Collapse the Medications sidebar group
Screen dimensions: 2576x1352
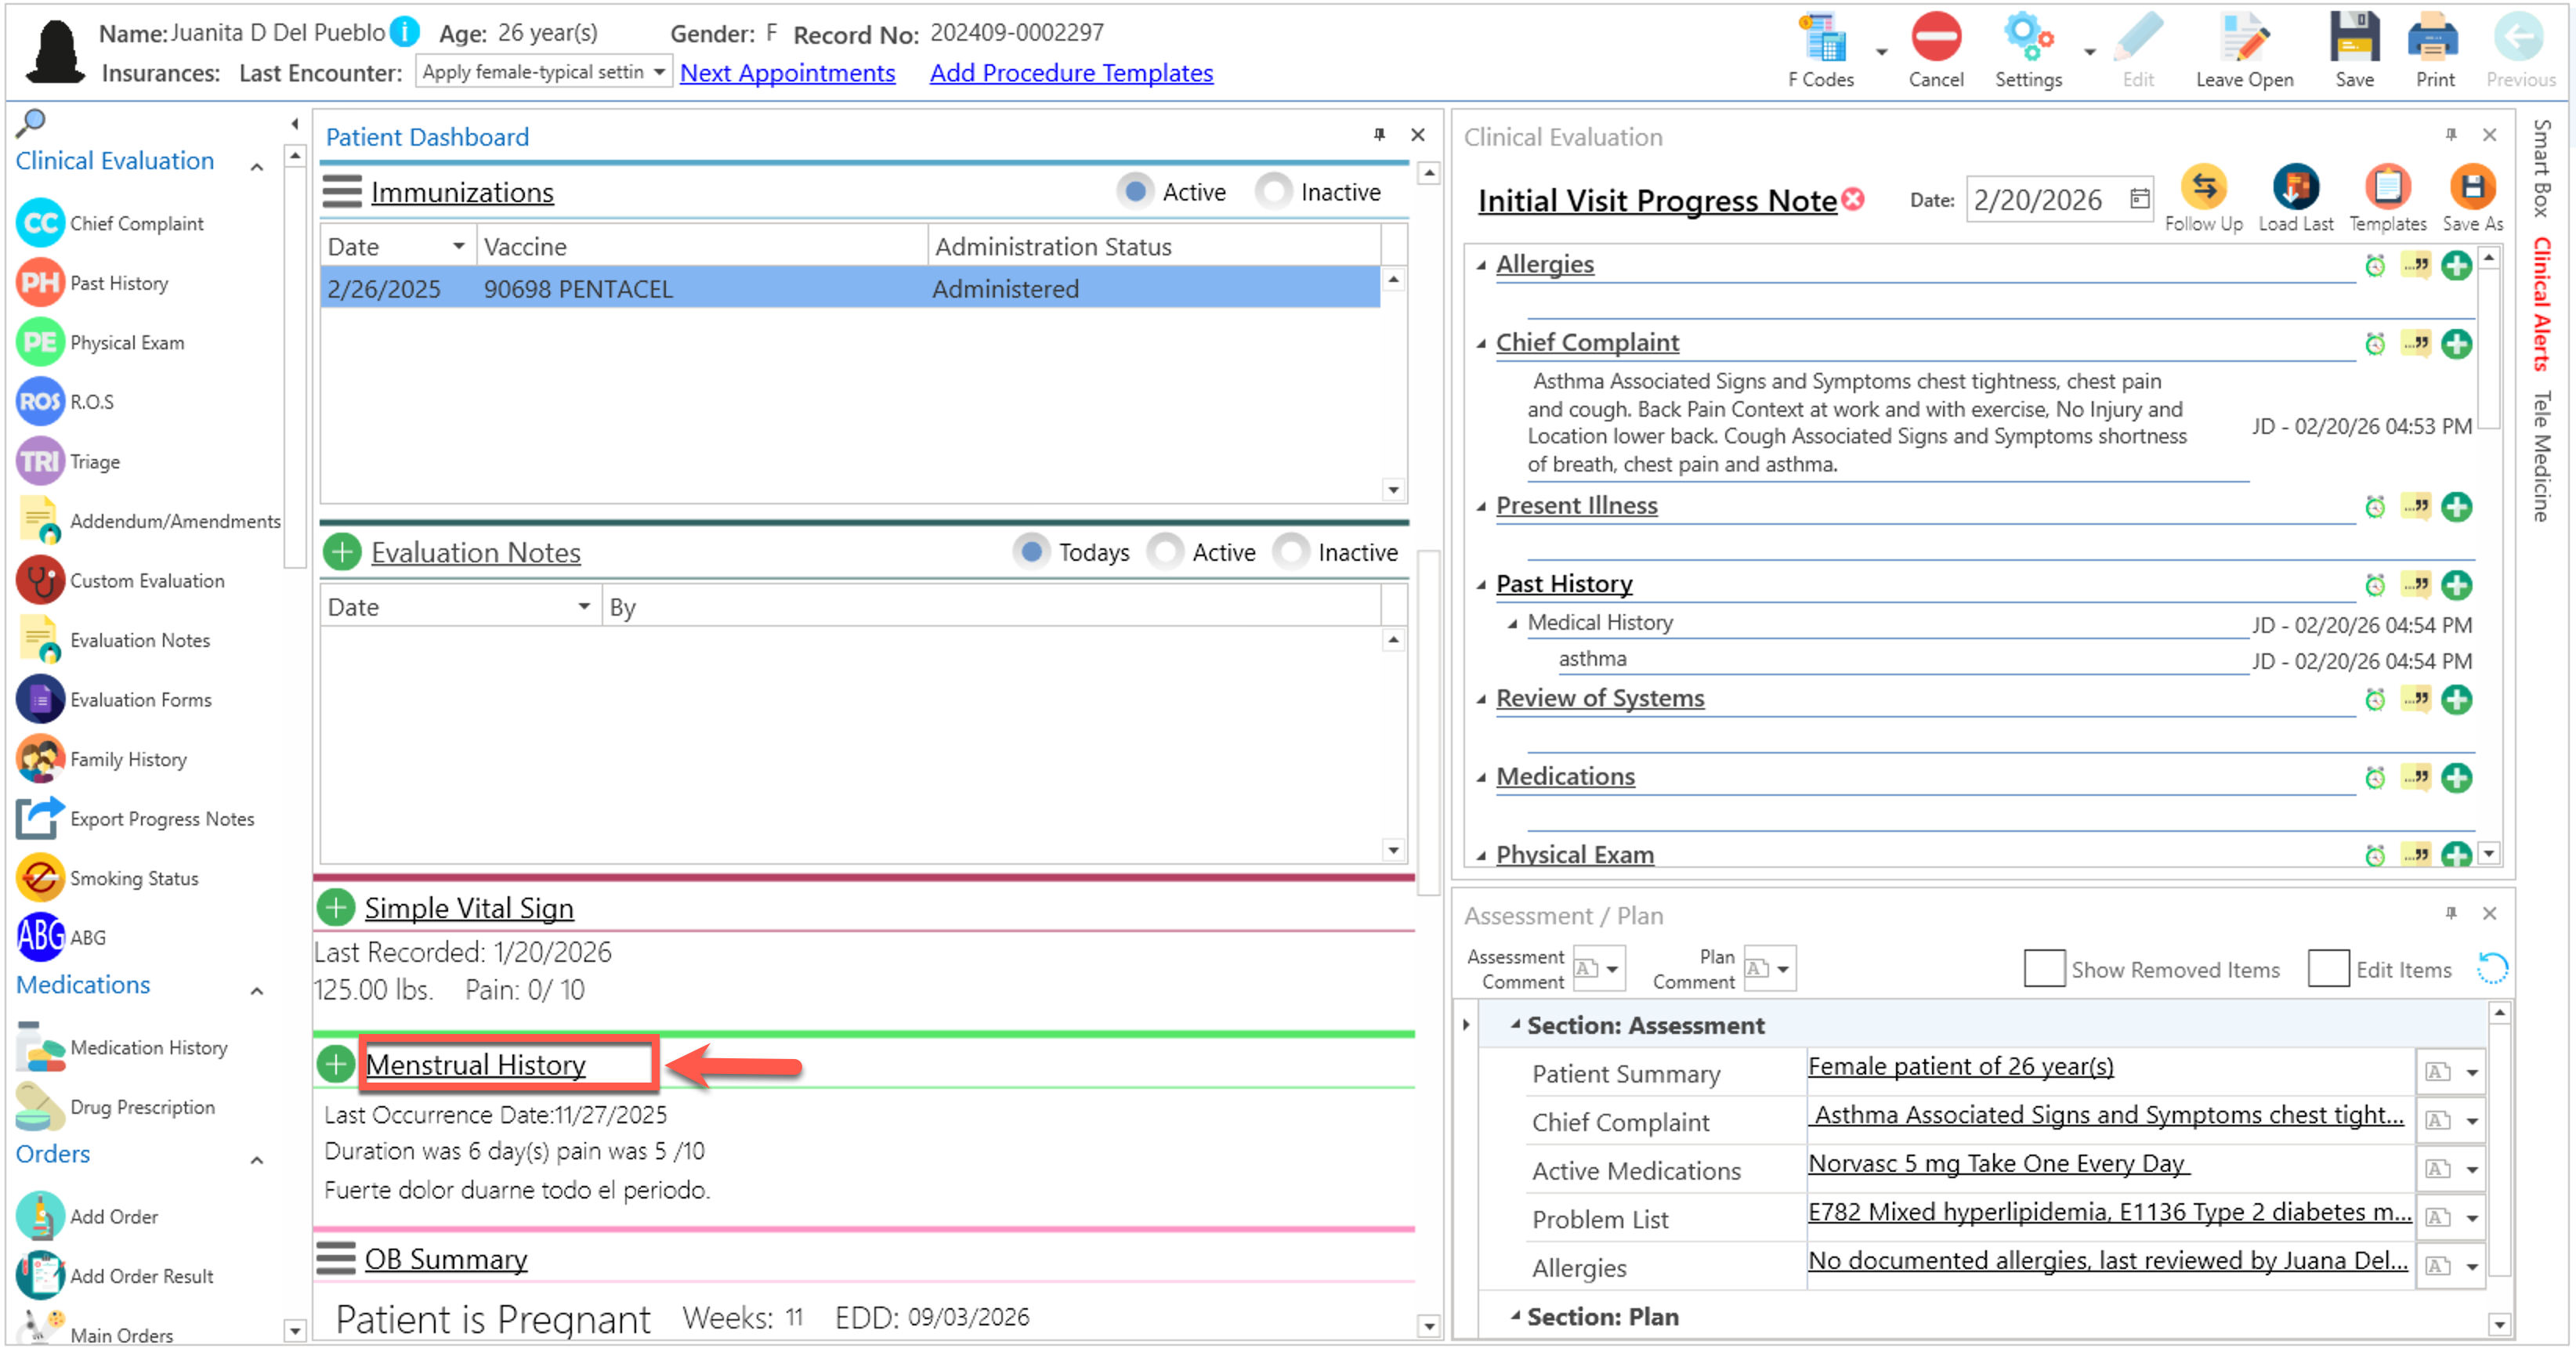256,992
